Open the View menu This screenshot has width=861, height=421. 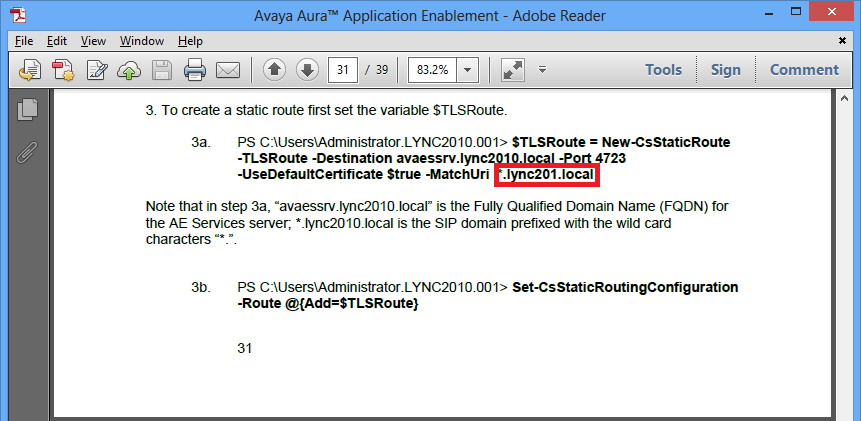93,41
